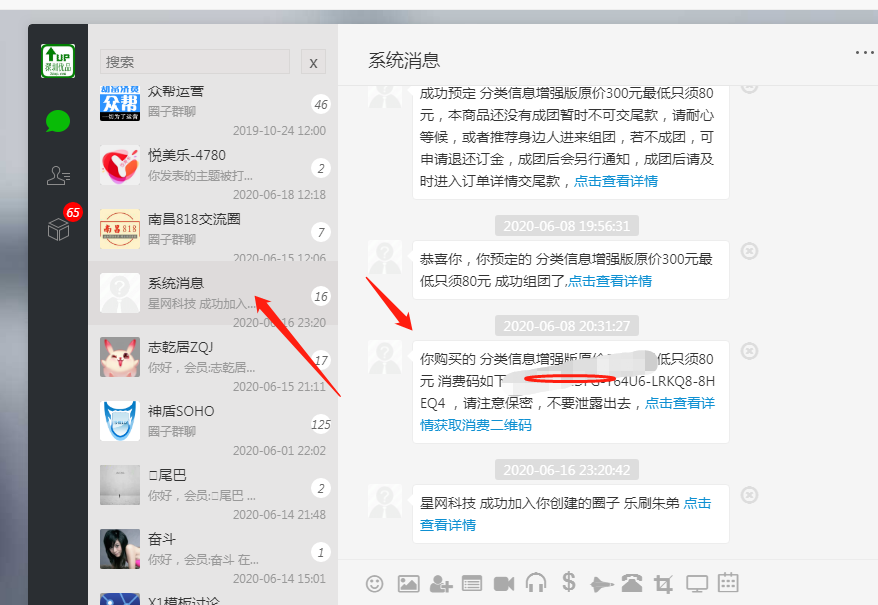Switch to the green chat bubble tab
Screen dimensions: 878x605
tap(58, 122)
